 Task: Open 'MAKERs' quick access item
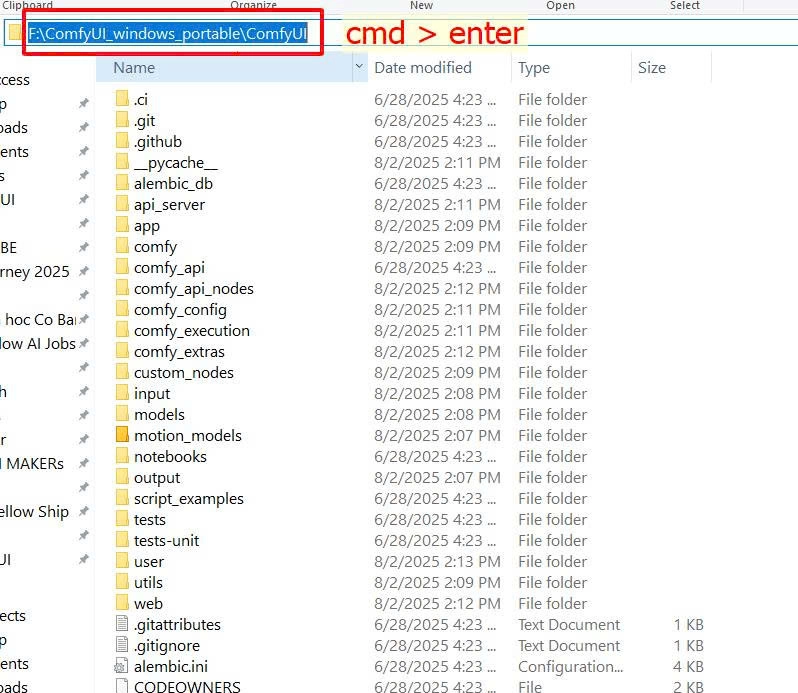tap(34, 464)
